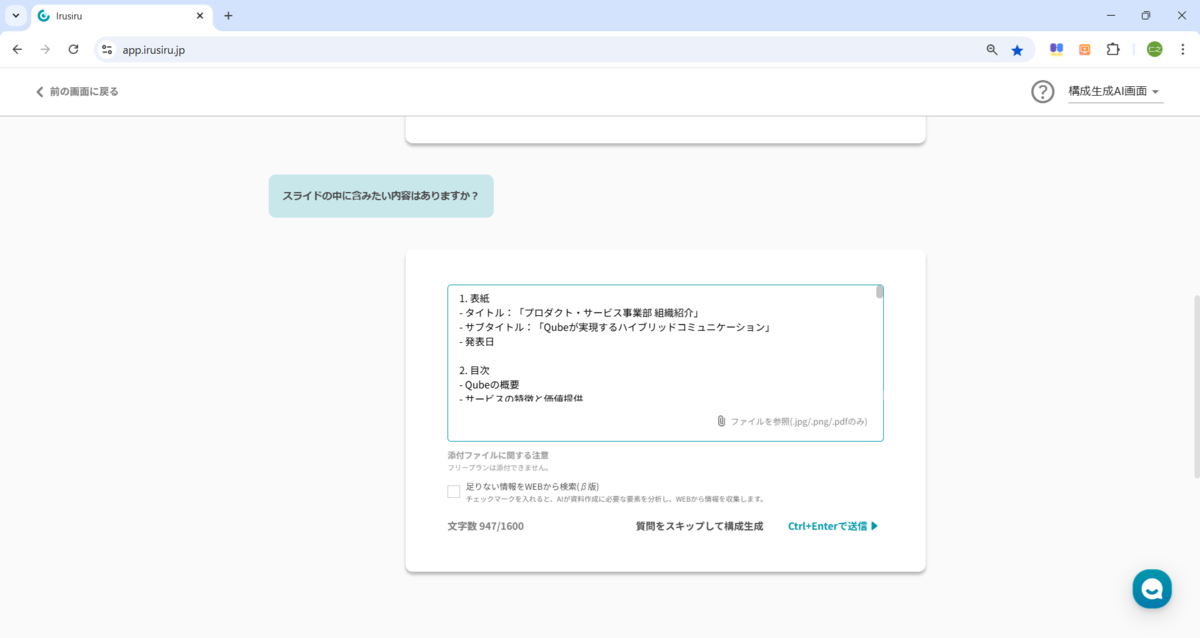
Task: Click the address bar URL app.irusiru.jp
Action: [x=154, y=49]
